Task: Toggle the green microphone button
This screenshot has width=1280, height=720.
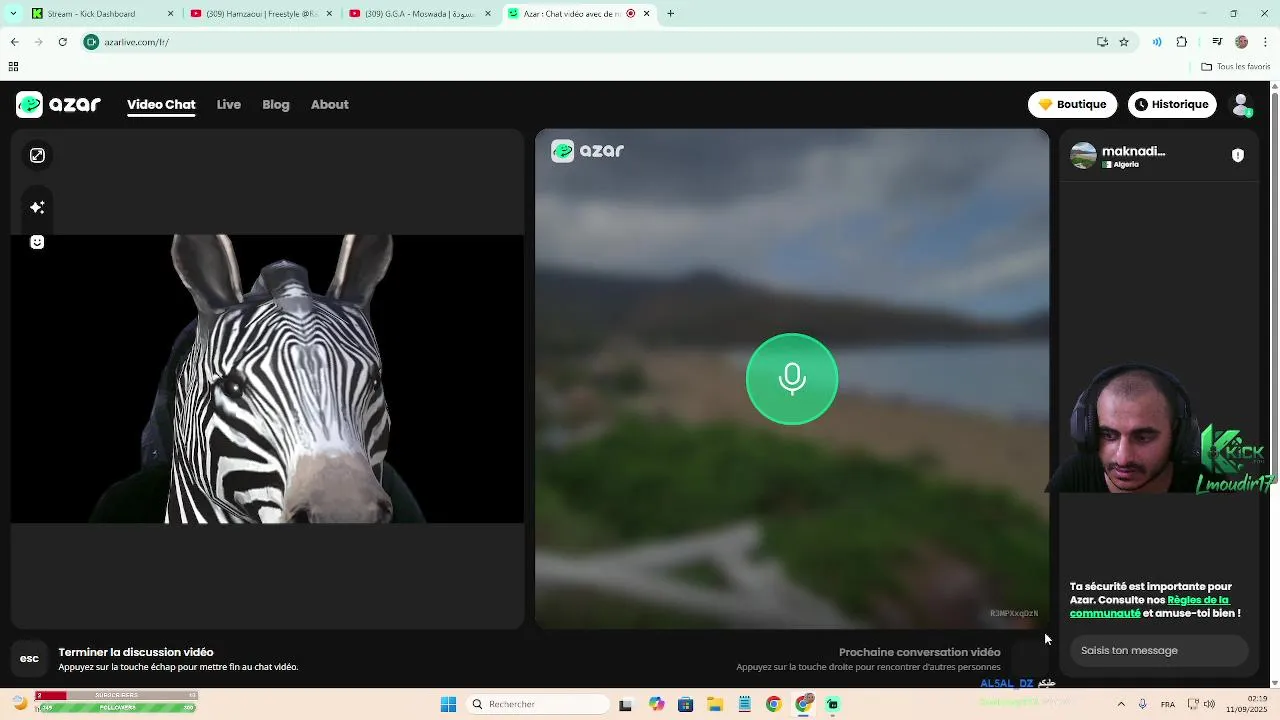Action: (x=792, y=379)
